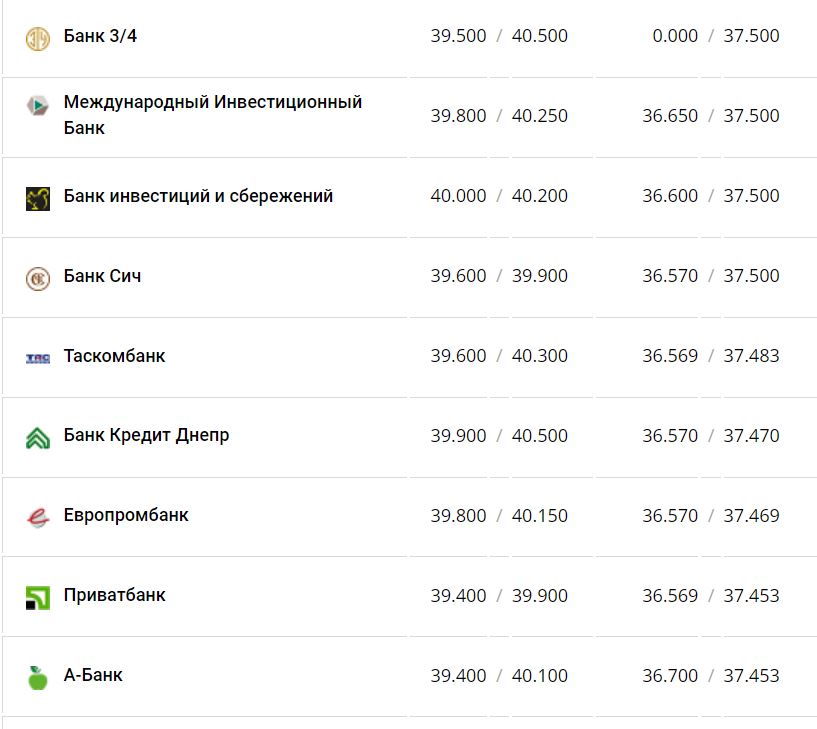Open the А-Банк name link
The image size is (817, 729).
[x=93, y=676]
